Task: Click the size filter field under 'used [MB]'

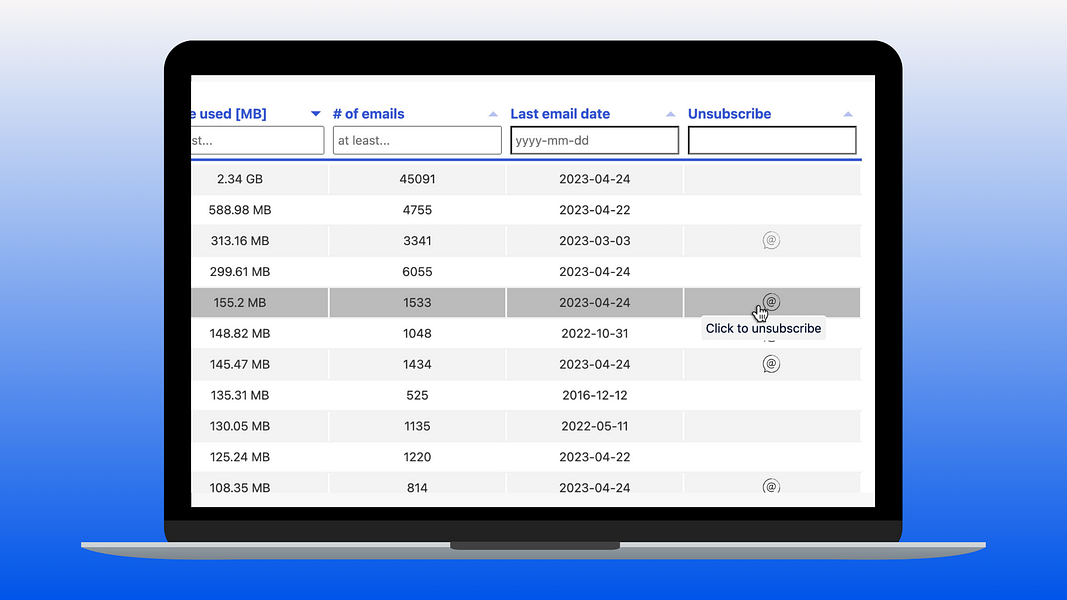Action: pyautogui.click(x=255, y=140)
